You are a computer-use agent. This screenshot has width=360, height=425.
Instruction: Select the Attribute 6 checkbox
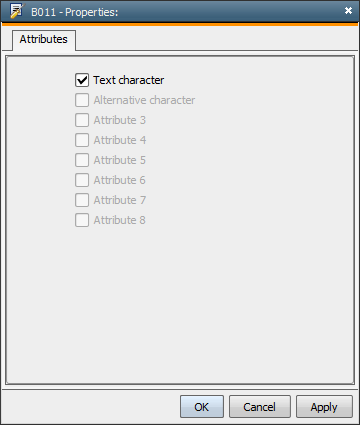point(82,180)
